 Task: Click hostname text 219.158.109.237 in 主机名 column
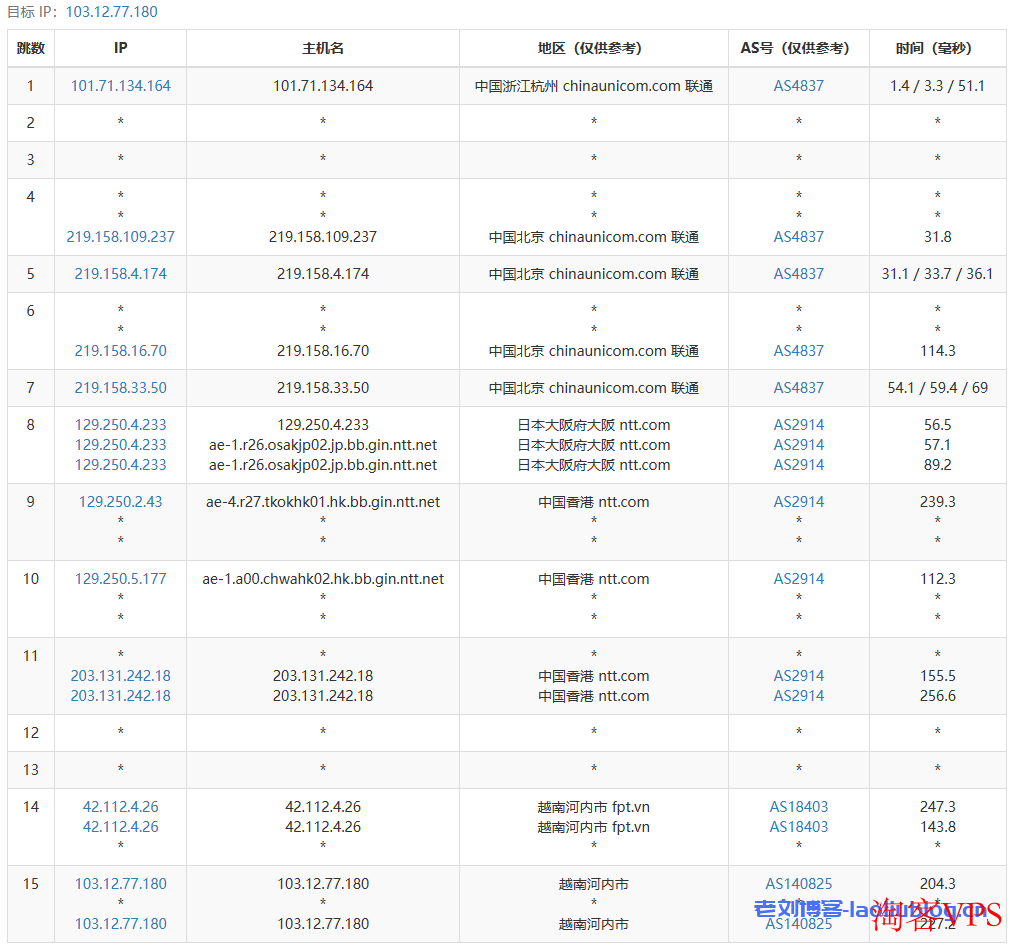point(323,237)
